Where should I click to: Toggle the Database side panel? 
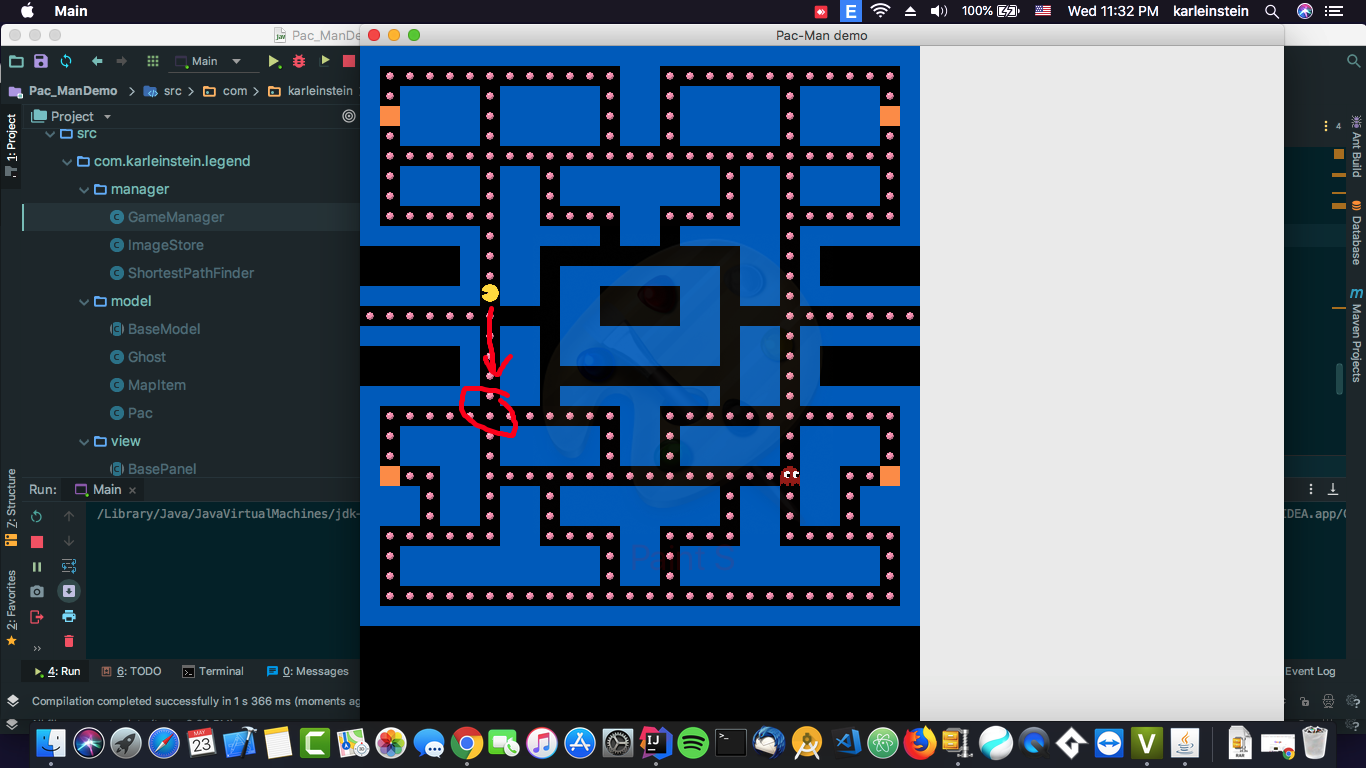(x=1356, y=232)
